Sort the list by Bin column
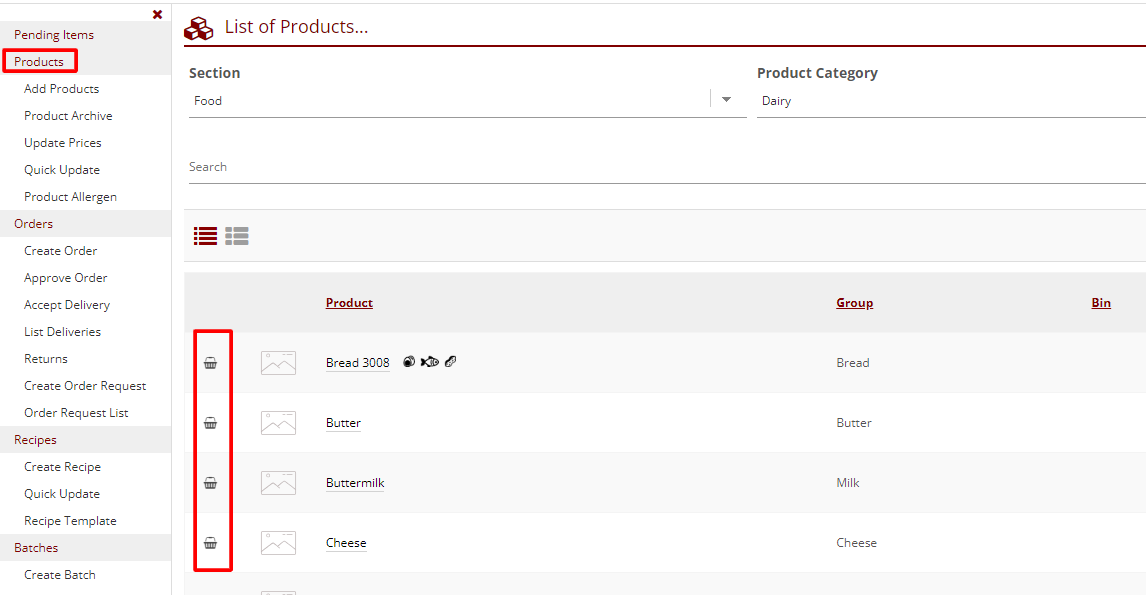This screenshot has height=595, width=1146. coord(1100,303)
